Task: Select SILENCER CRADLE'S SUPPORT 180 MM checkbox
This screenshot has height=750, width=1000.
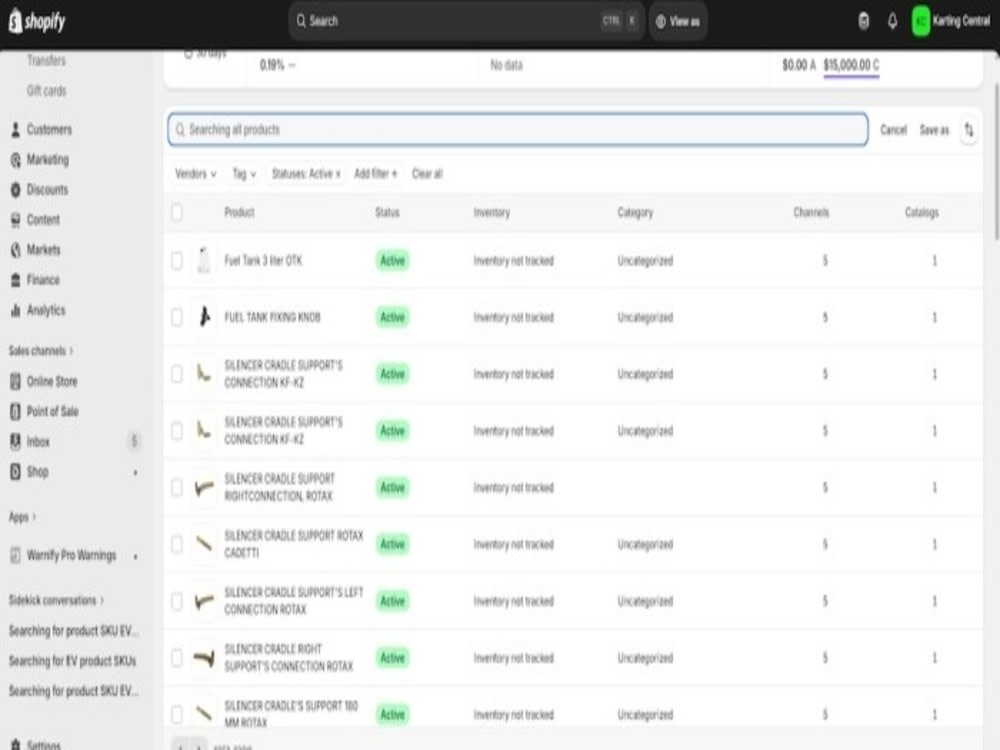Action: pos(177,714)
